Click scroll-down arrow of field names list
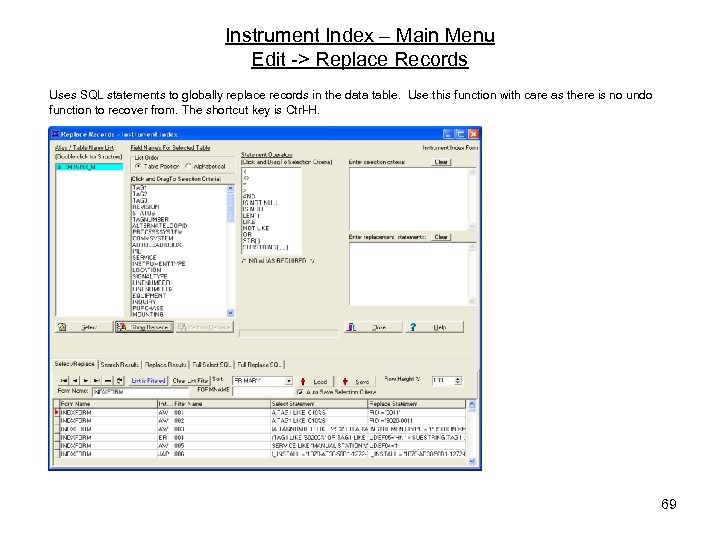 coord(231,313)
